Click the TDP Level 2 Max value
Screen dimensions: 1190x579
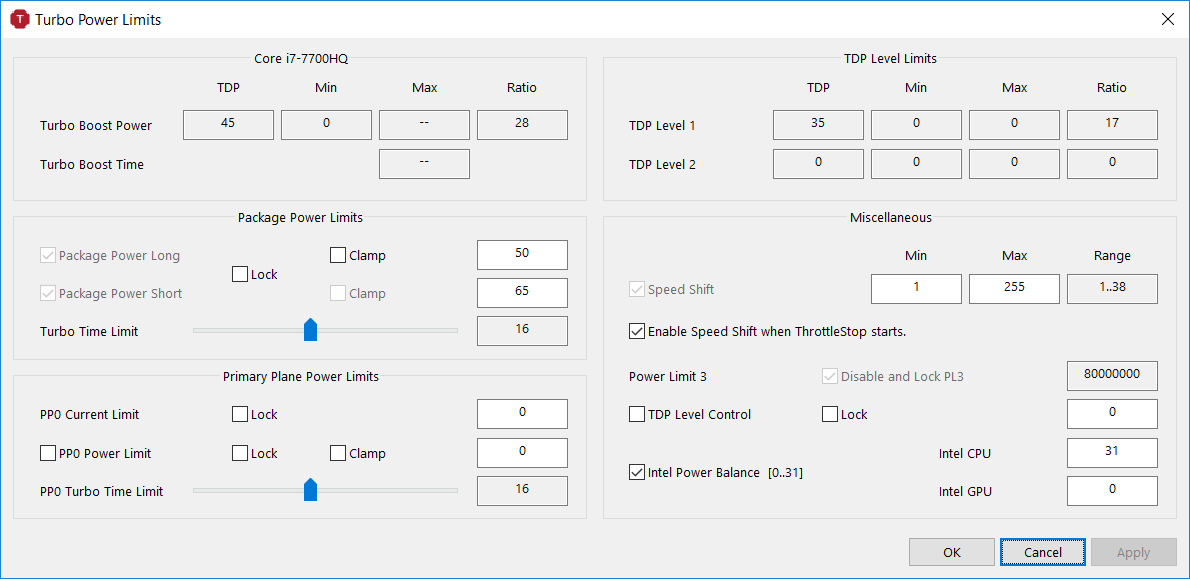1014,164
